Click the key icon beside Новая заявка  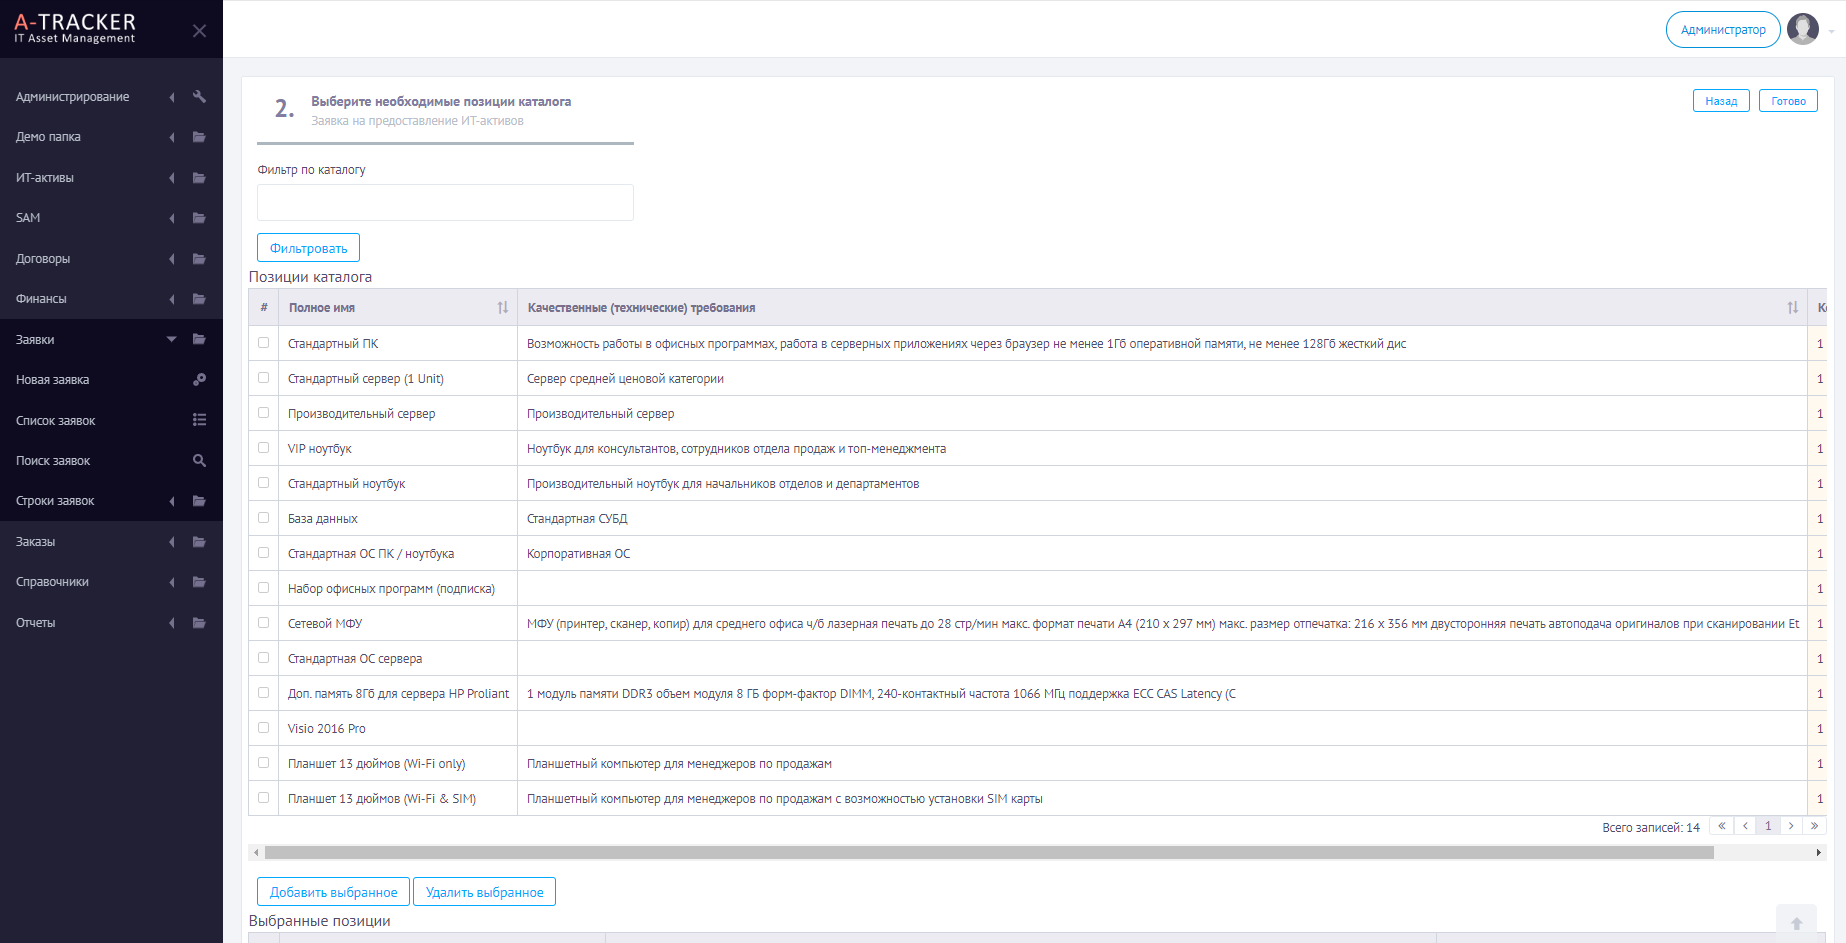tap(199, 380)
